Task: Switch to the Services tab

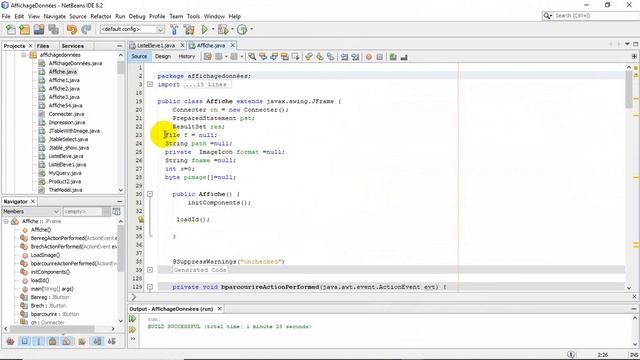Action: pyautogui.click(x=72, y=46)
